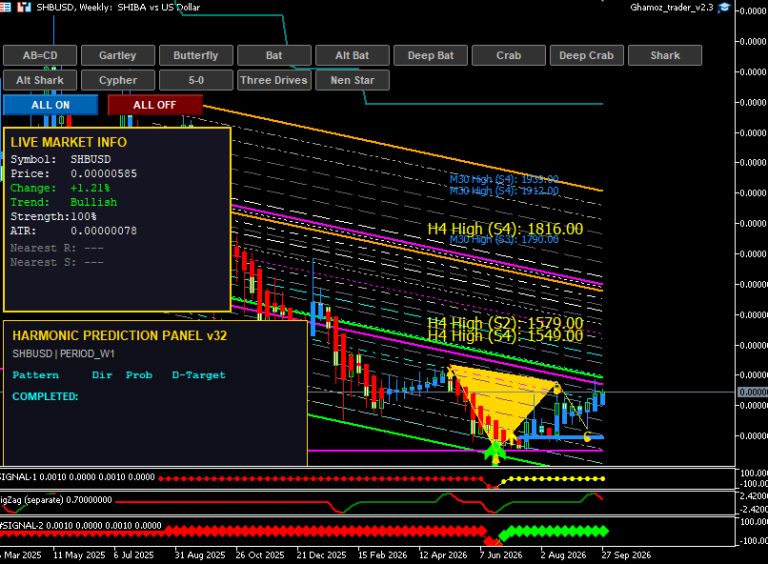Click the green up arrow signal on chart
The image size is (768, 564).
[495, 452]
